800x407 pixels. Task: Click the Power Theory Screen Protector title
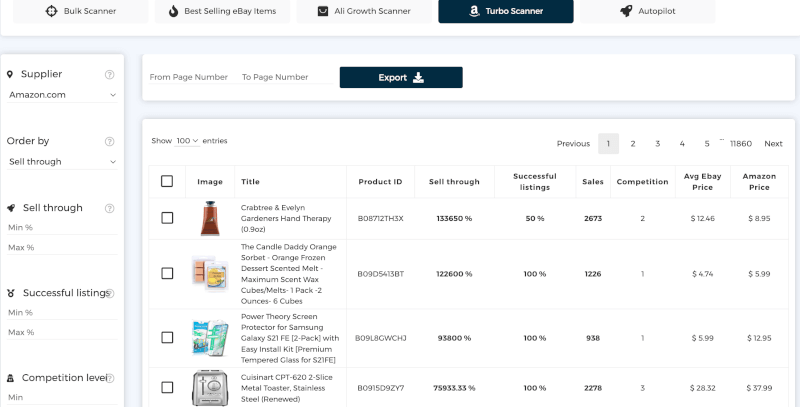290,338
